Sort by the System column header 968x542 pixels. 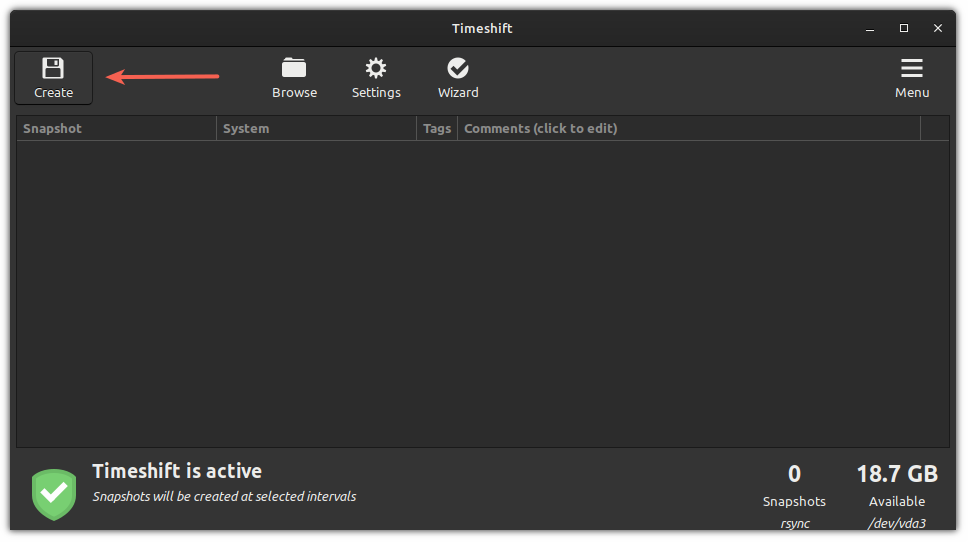(316, 128)
